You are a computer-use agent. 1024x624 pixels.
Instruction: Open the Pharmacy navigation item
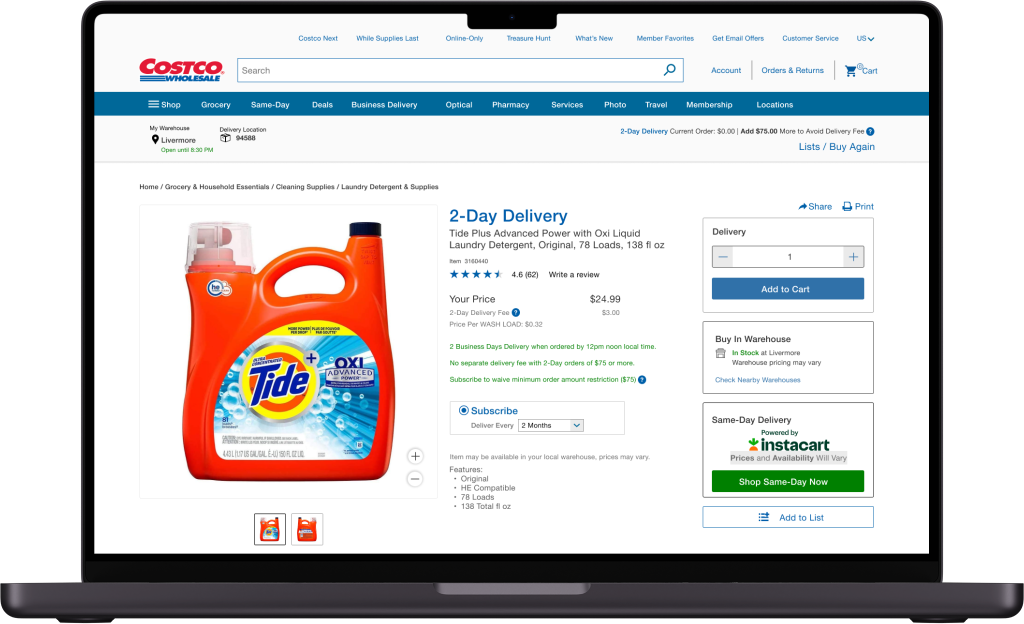tap(511, 104)
